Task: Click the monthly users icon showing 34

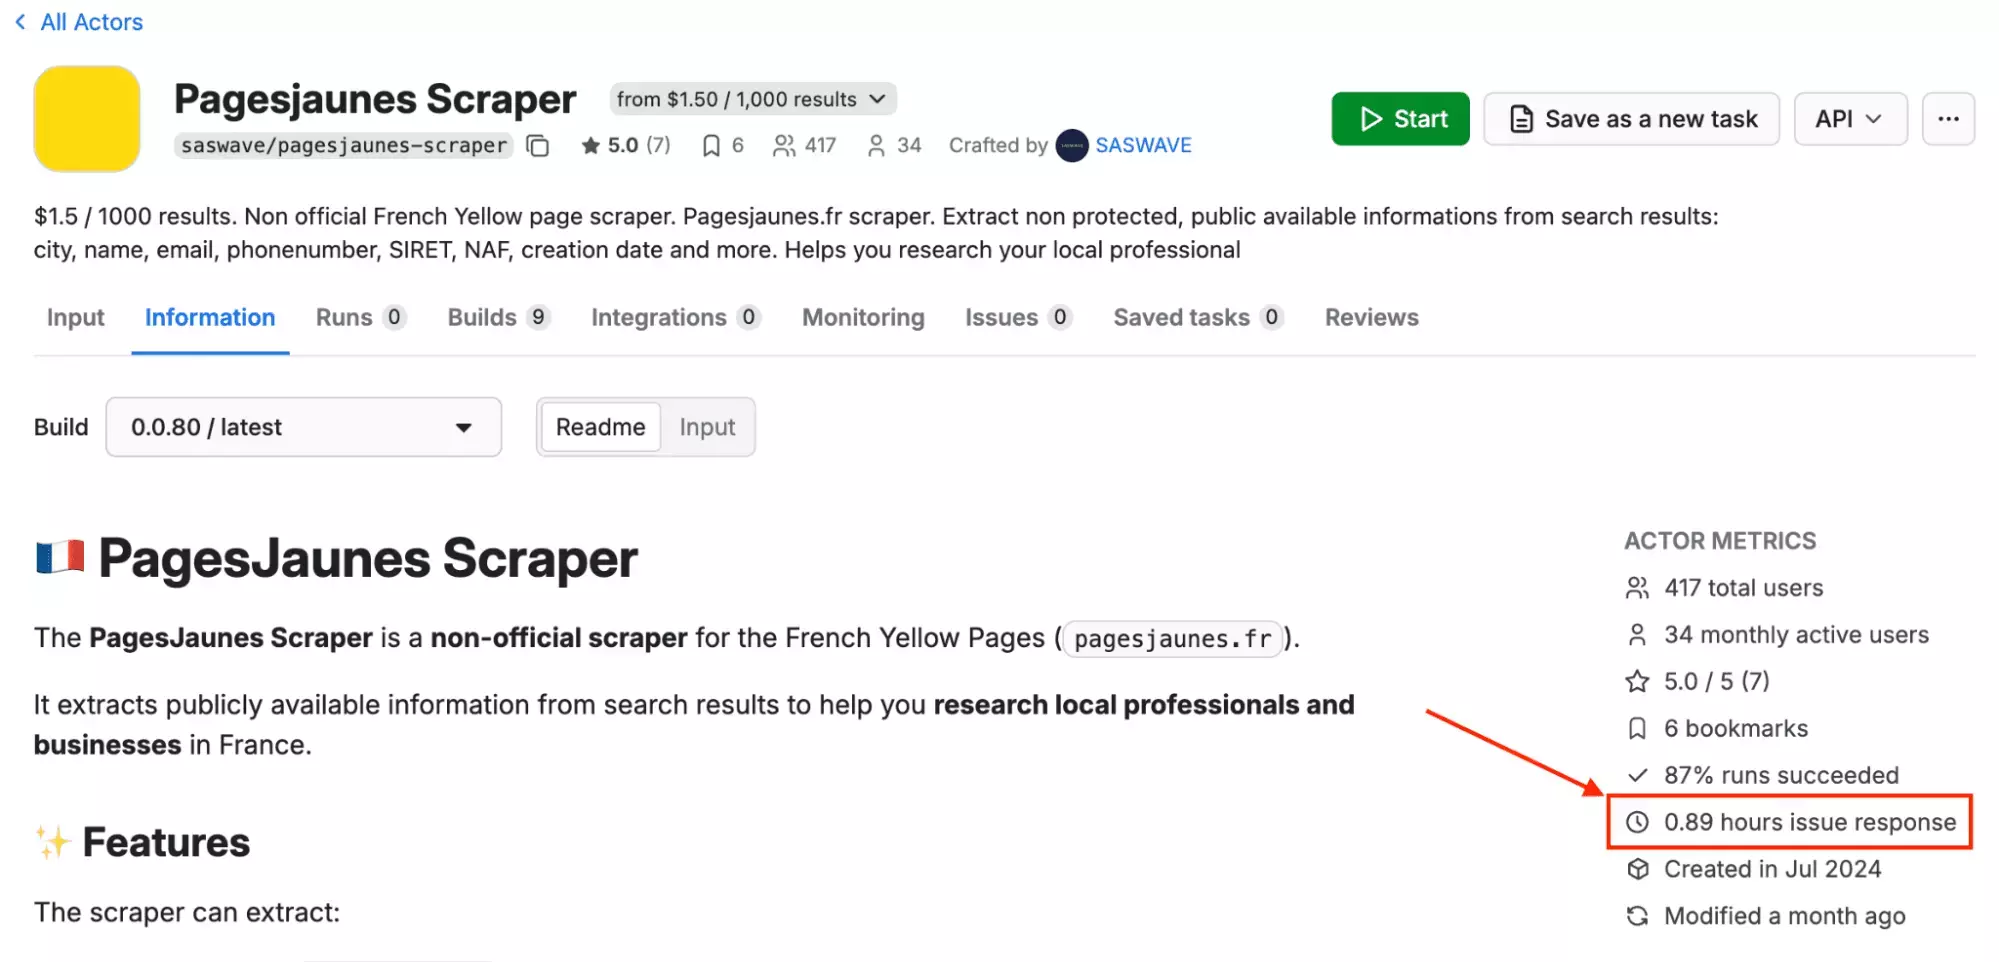Action: click(876, 146)
